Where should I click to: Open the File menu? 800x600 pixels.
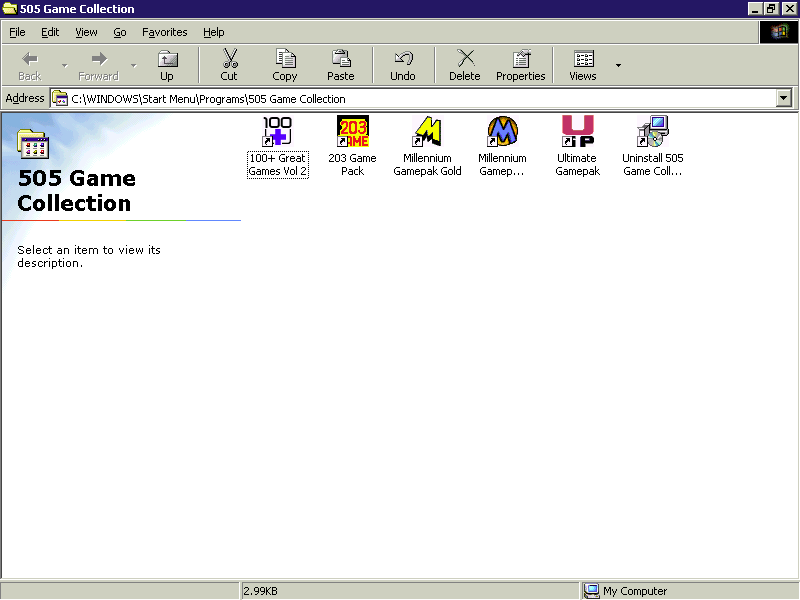point(17,32)
